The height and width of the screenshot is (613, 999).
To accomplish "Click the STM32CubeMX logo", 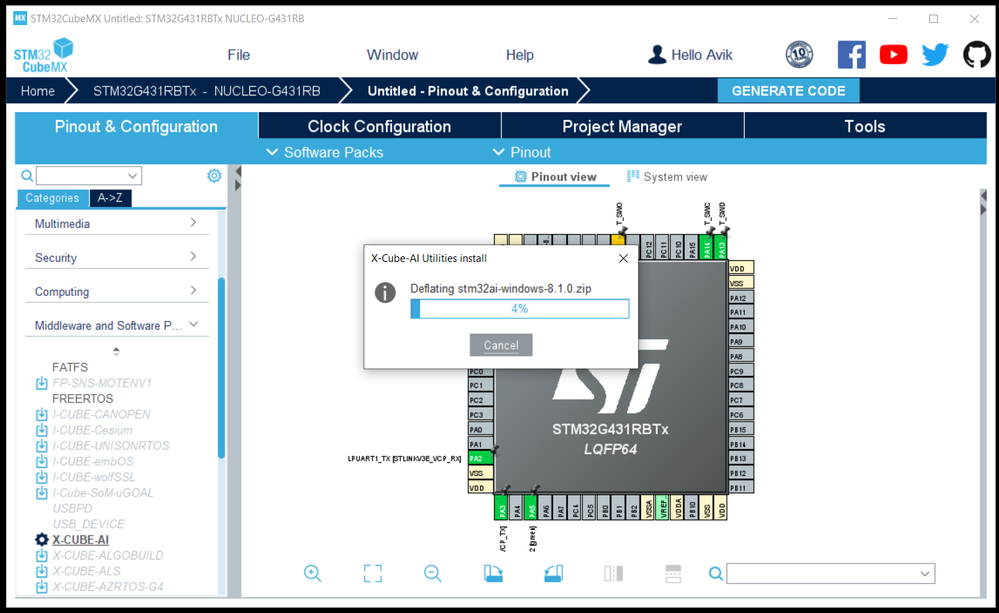I will 43,55.
